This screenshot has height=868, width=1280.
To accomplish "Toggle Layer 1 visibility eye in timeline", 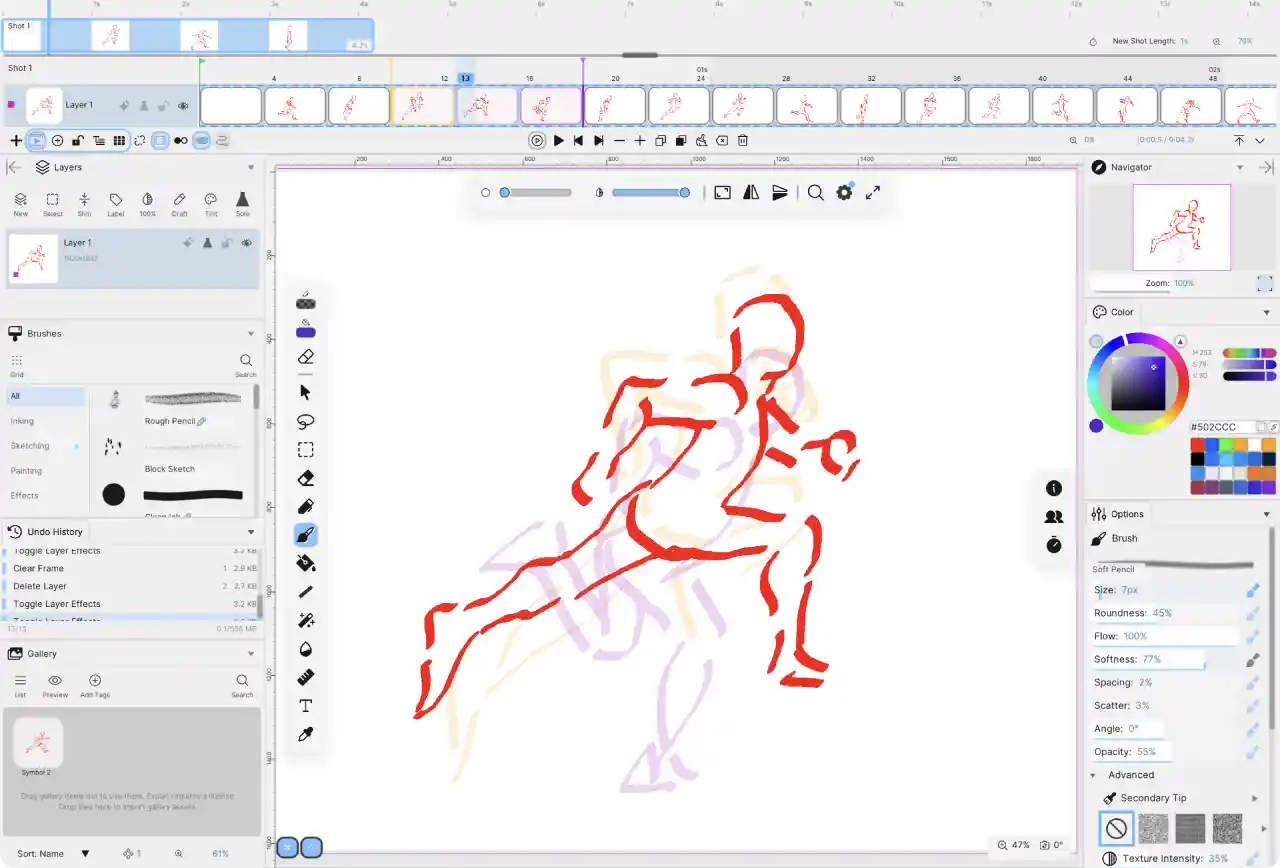I will point(184,105).
